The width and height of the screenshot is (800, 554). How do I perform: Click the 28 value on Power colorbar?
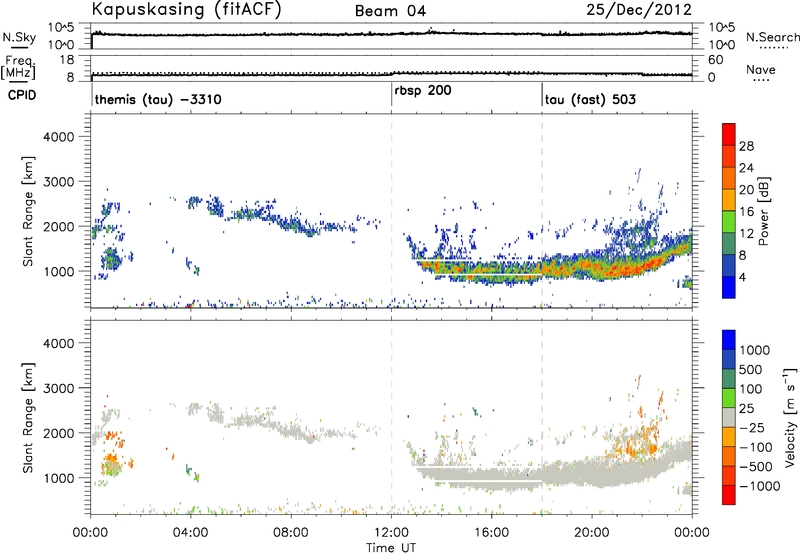746,146
